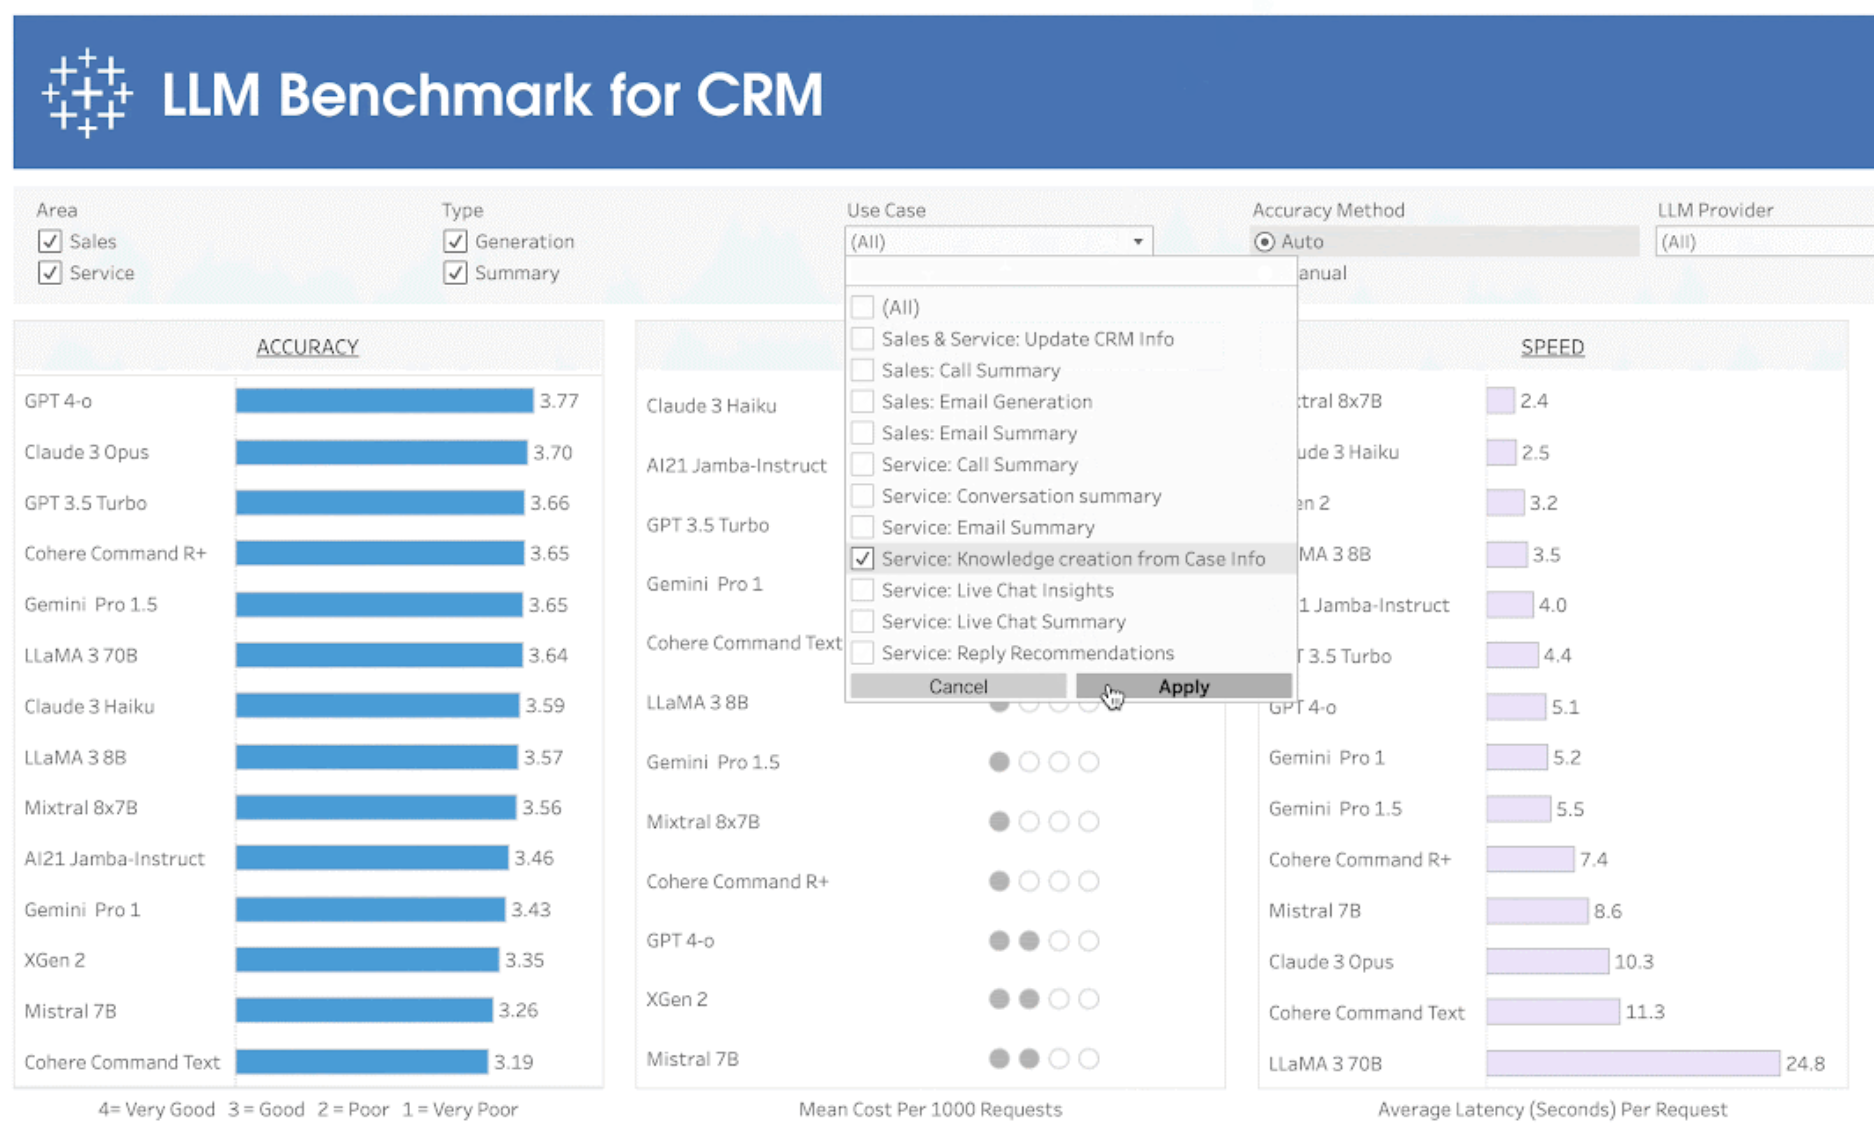1874x1140 pixels.
Task: Check Service: Call Summary option
Action: (863, 464)
